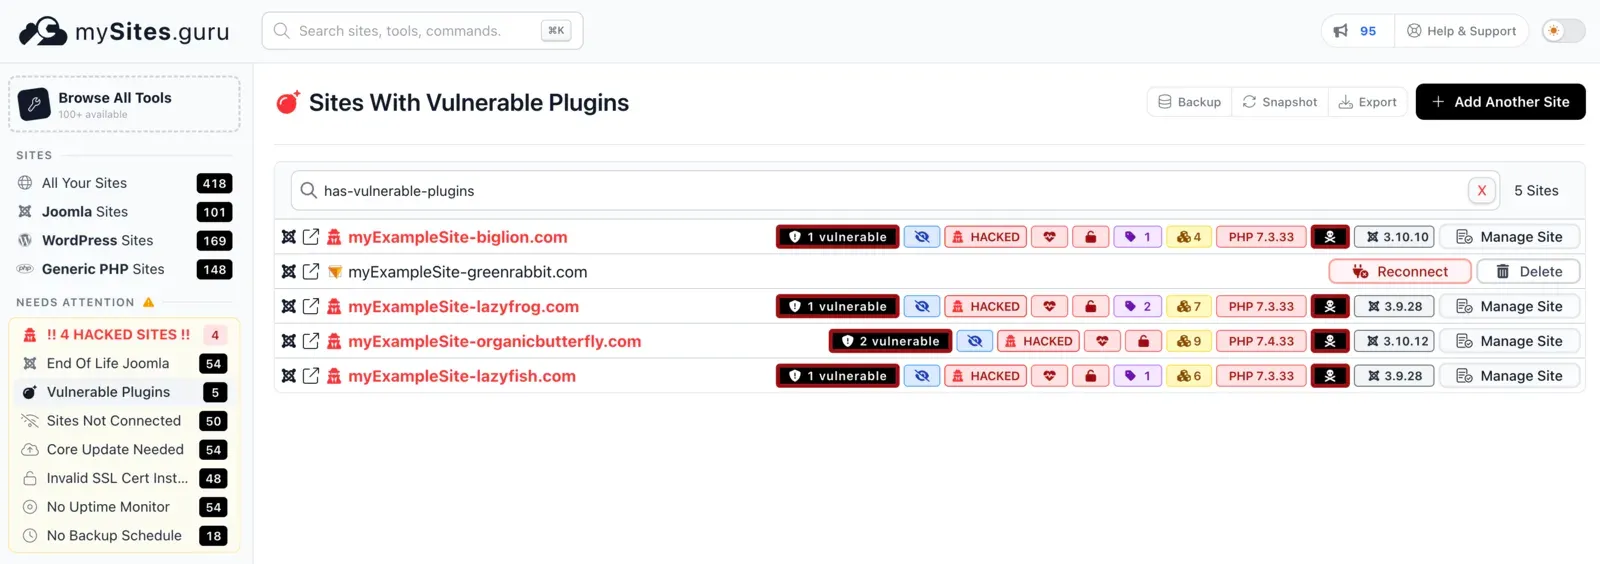
Task: Open Sites Not Connected list
Action: point(124,421)
